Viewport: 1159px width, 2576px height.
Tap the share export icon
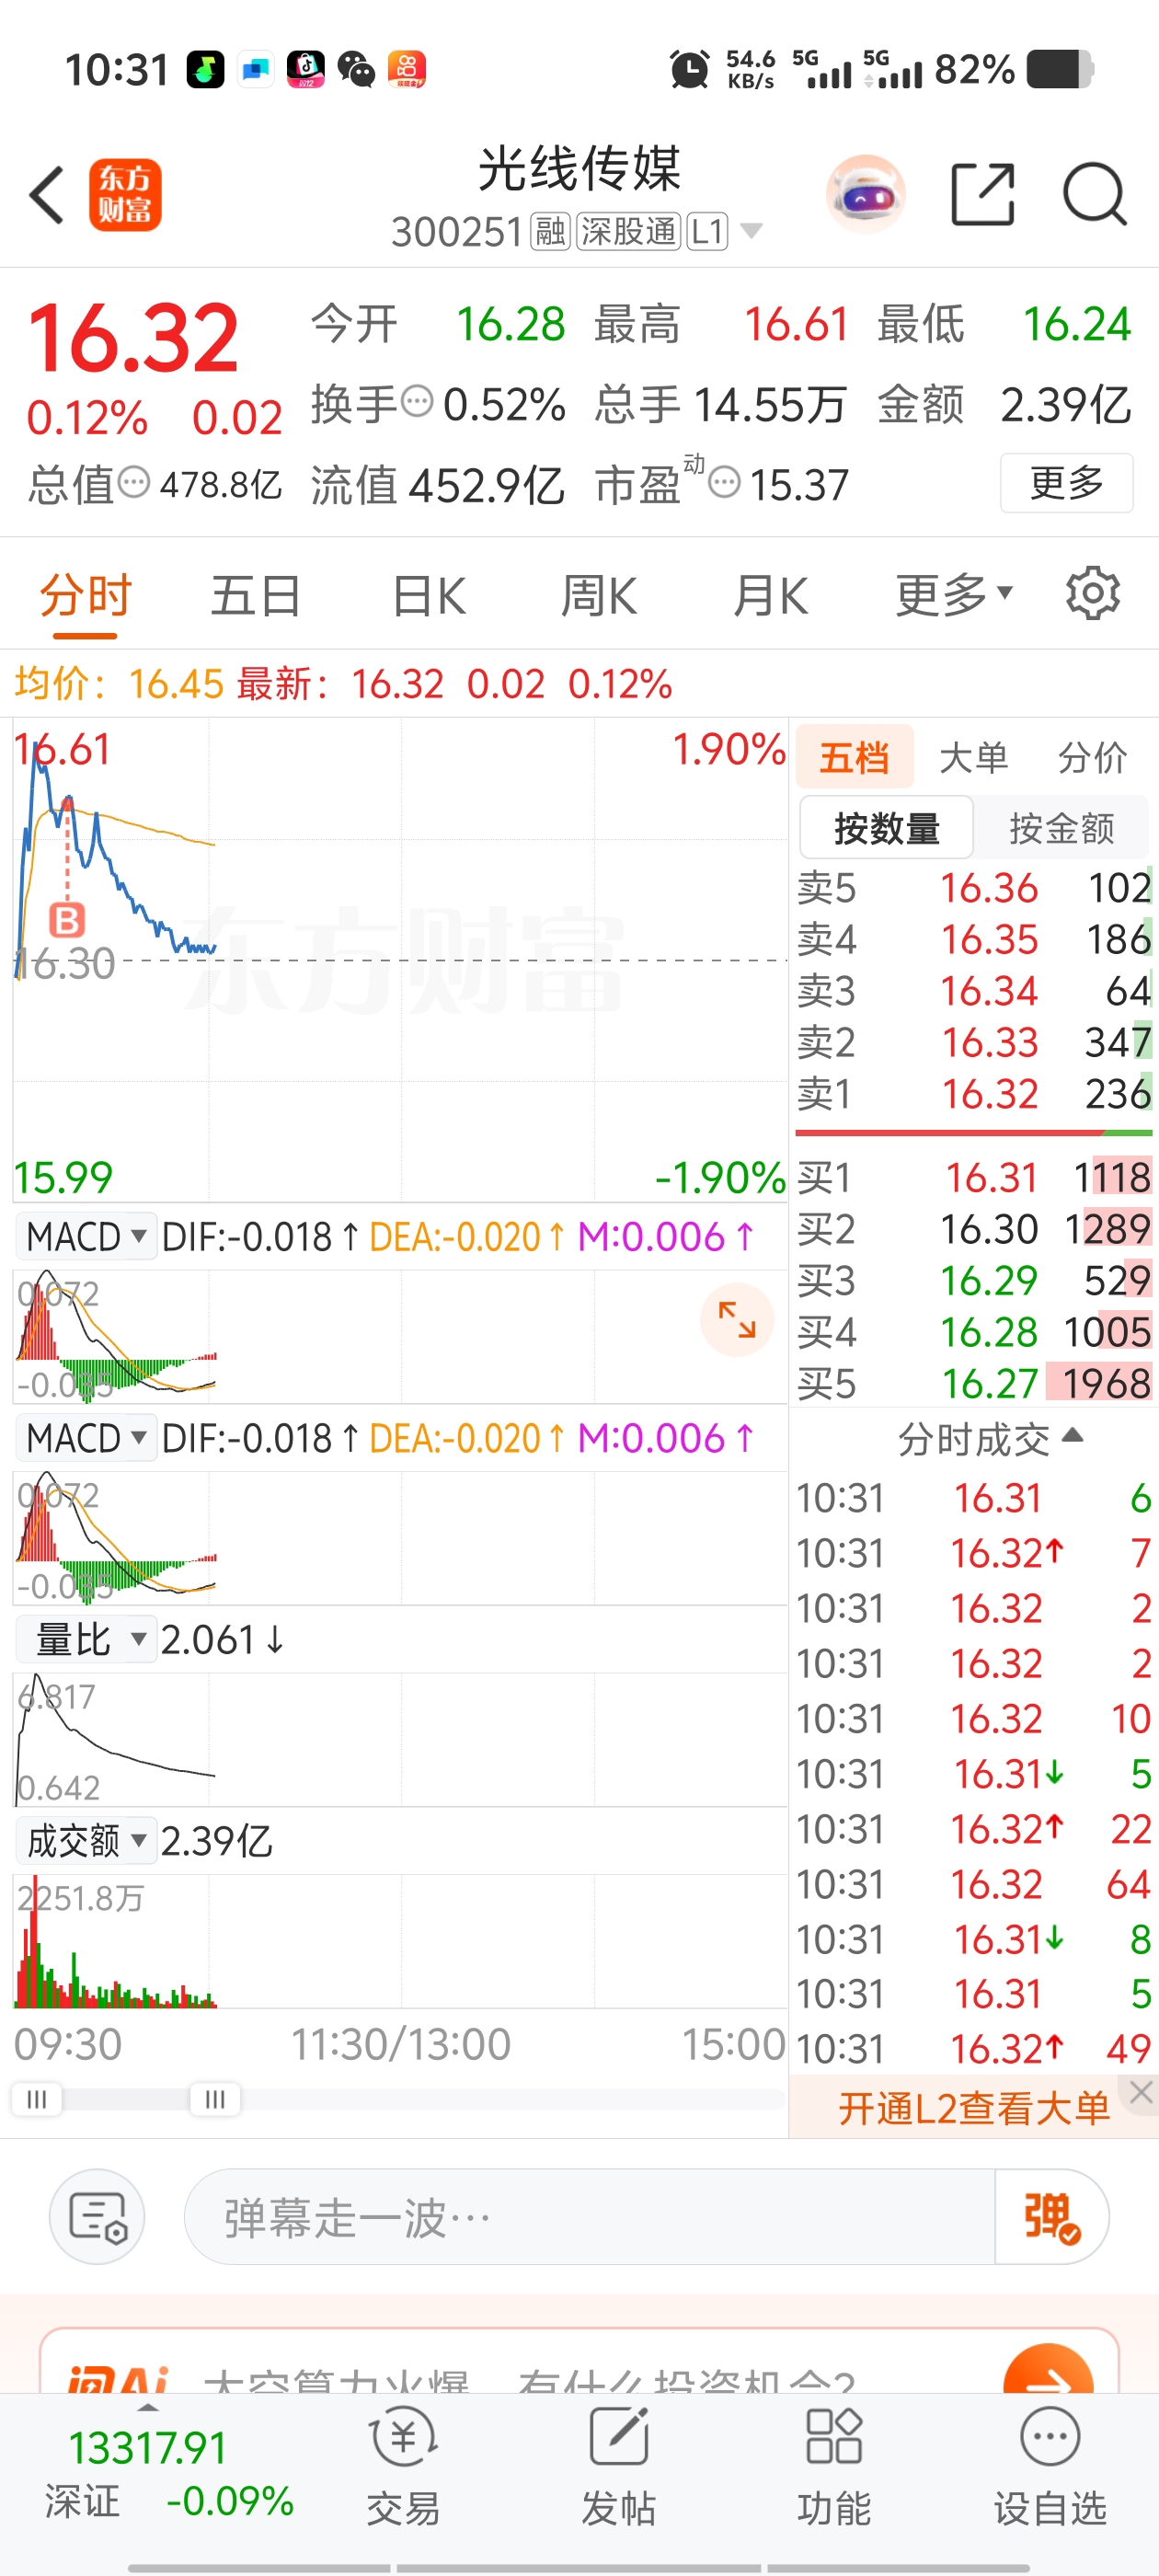(x=982, y=194)
